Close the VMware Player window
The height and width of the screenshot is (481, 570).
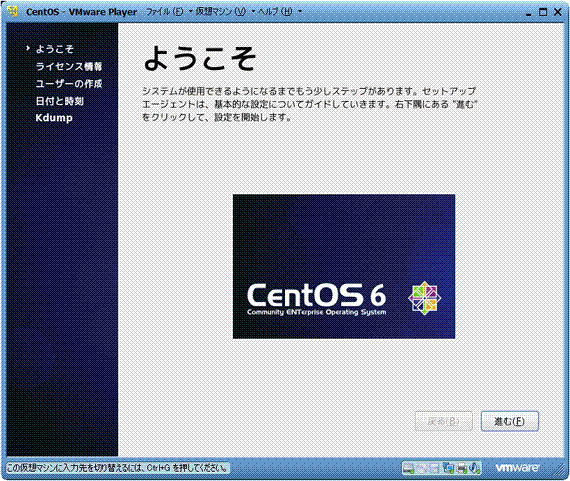pyautogui.click(x=557, y=12)
